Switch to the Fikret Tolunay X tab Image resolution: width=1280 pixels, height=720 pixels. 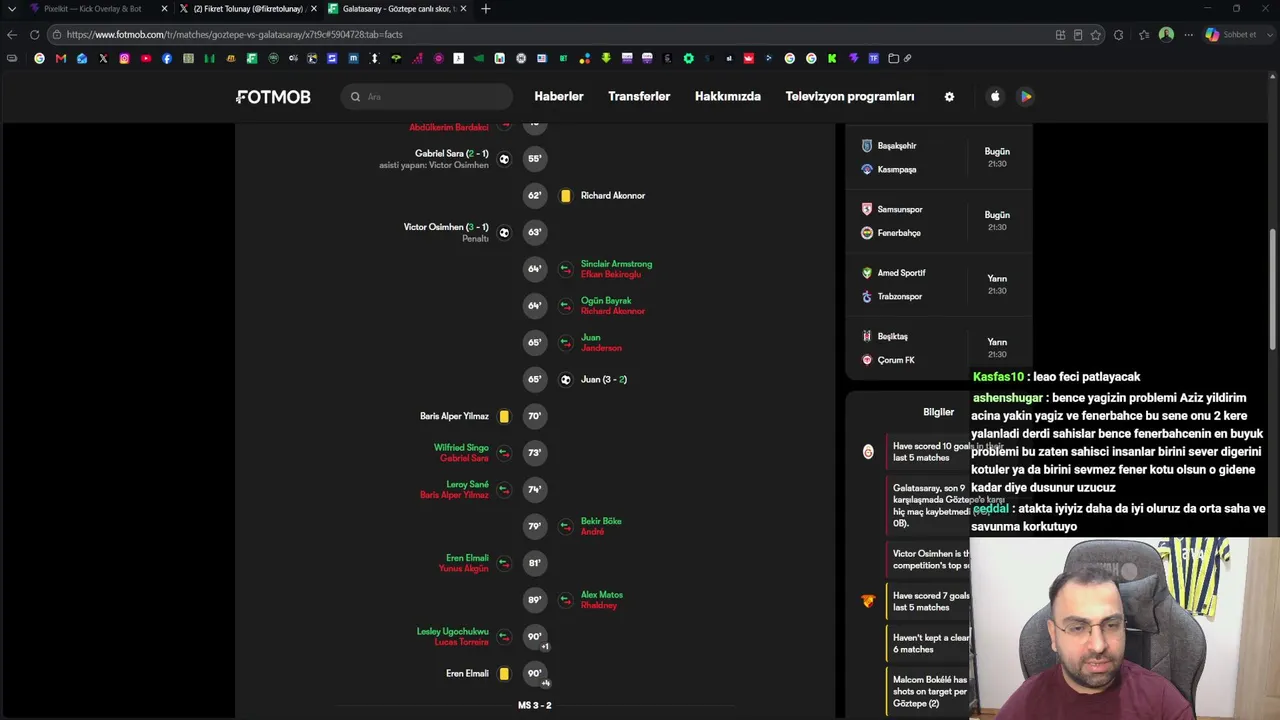249,9
